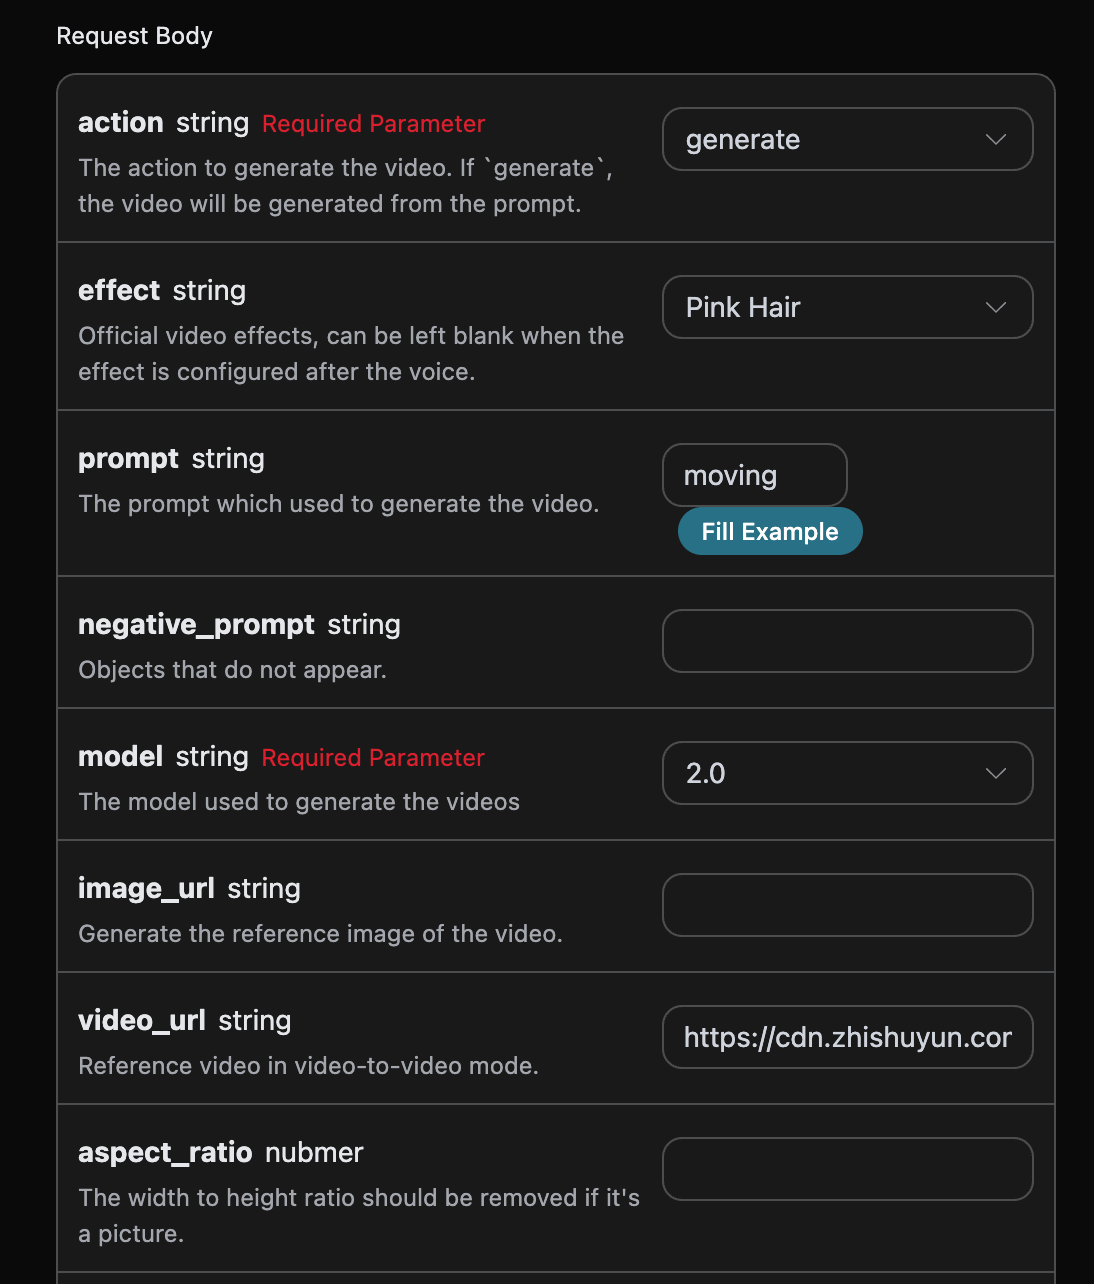
Task: Click the Required Parameter label beside model
Action: coord(373,758)
